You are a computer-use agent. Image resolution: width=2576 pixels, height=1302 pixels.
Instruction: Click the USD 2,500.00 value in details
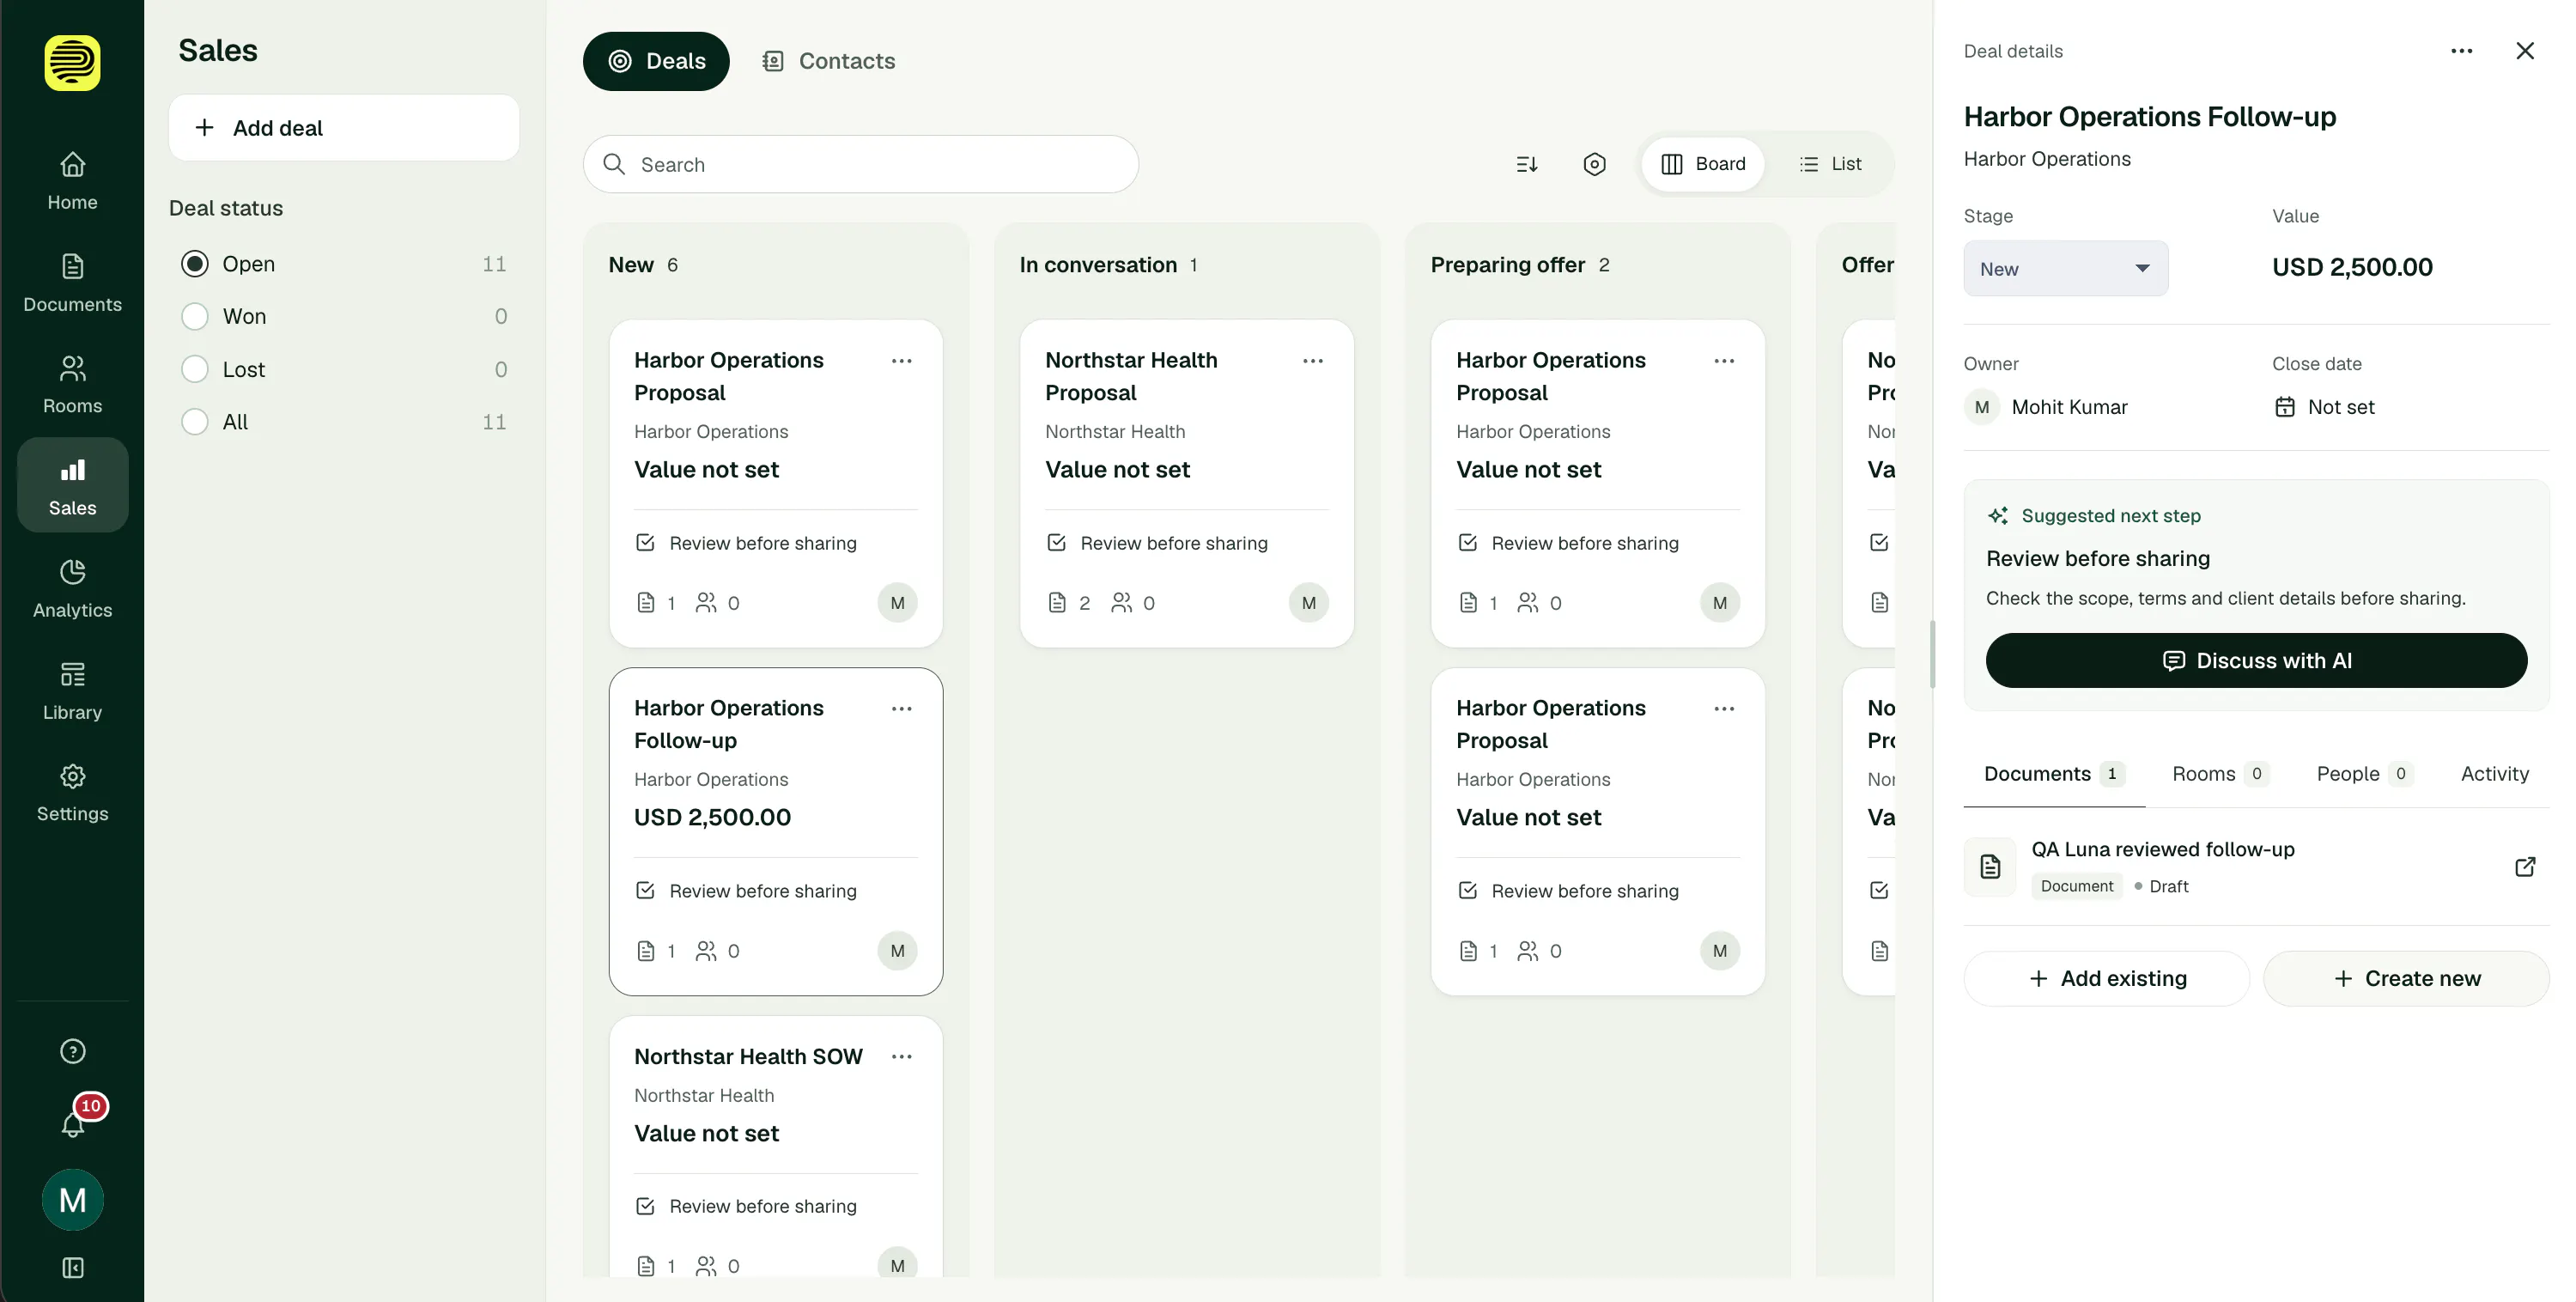tap(2352, 267)
